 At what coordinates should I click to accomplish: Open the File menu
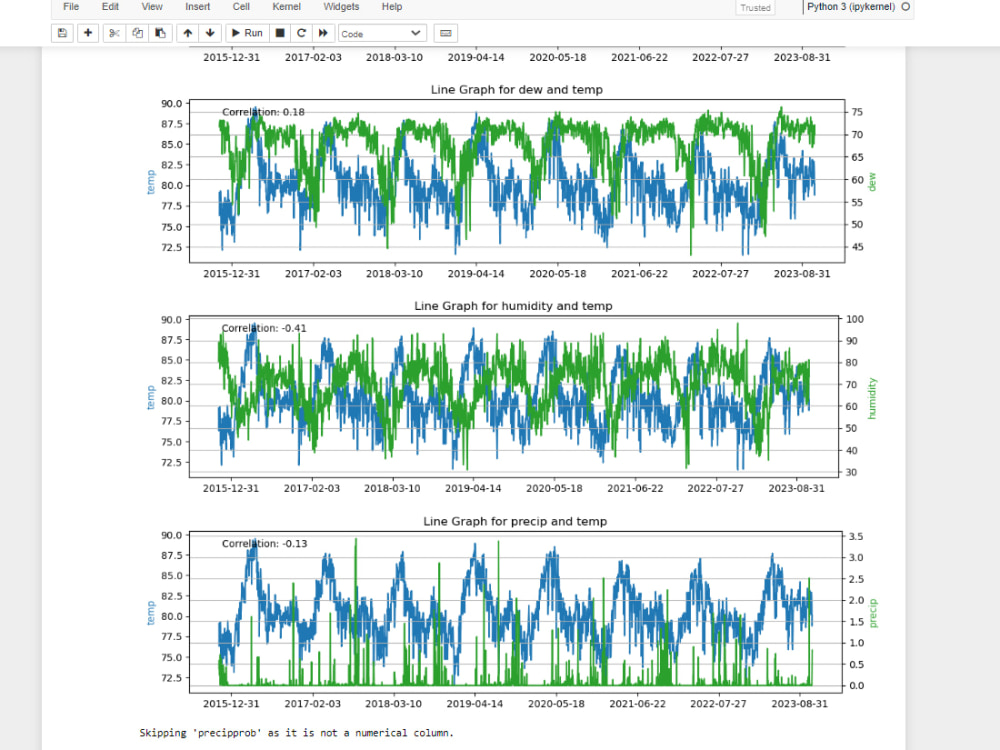point(71,7)
